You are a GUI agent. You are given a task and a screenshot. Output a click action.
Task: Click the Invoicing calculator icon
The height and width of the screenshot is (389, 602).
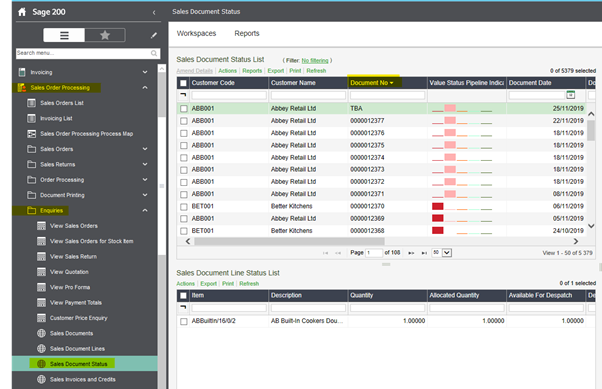point(22,72)
